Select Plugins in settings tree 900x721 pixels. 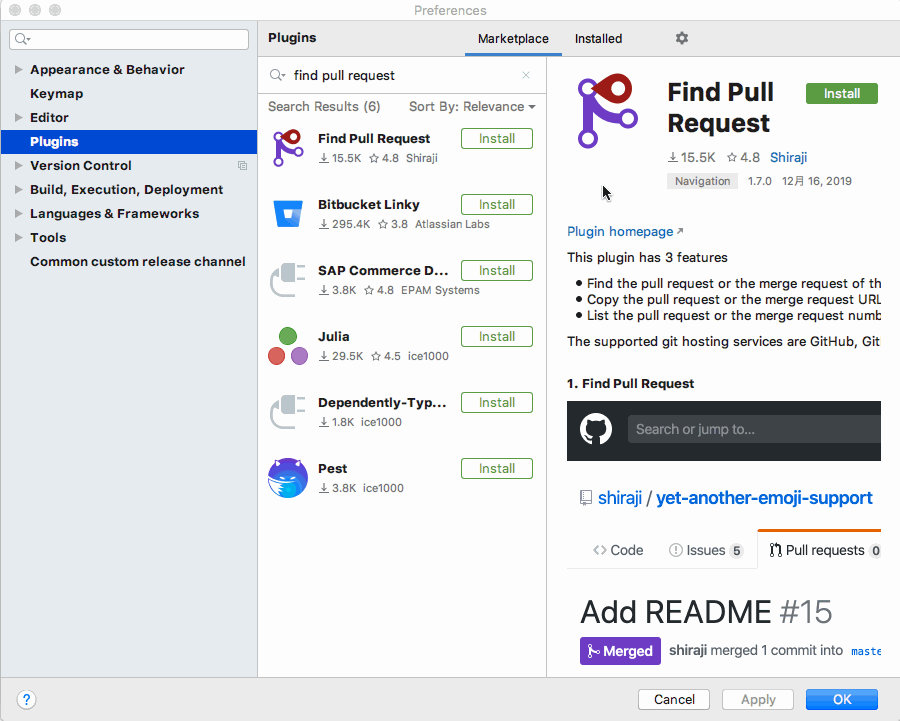[129, 142]
